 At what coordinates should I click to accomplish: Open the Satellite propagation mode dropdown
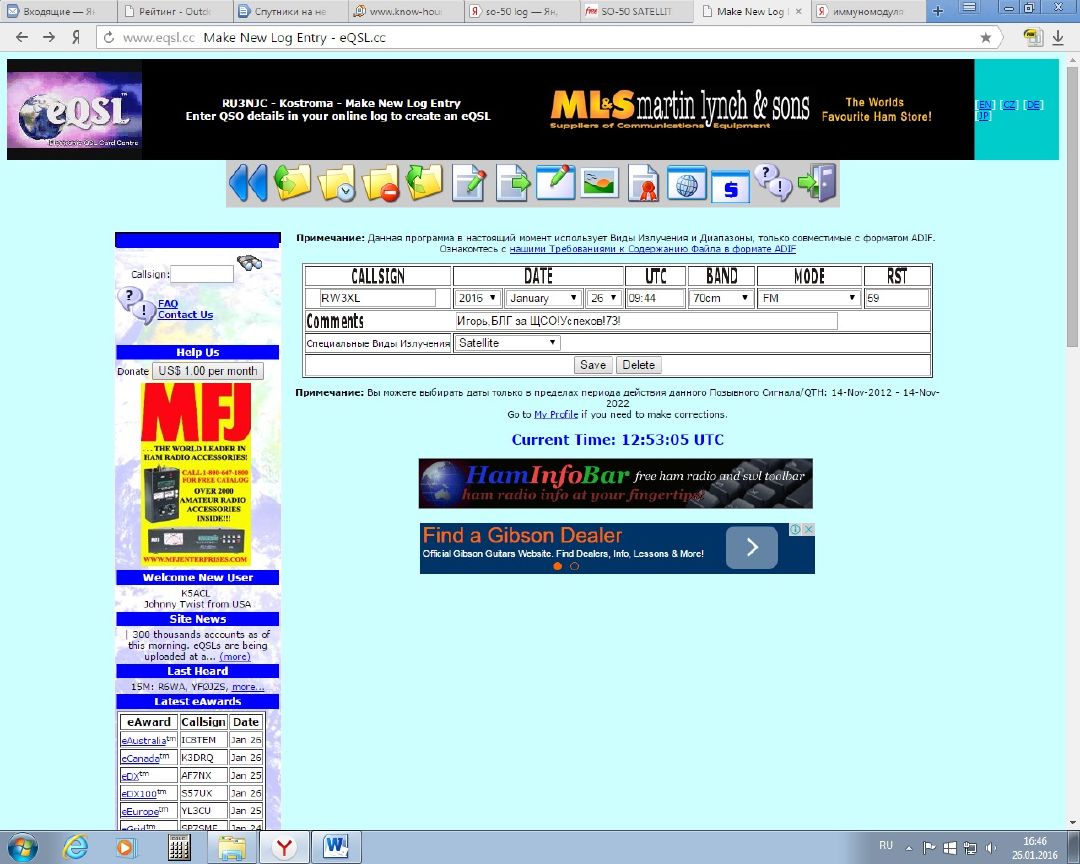tap(507, 342)
